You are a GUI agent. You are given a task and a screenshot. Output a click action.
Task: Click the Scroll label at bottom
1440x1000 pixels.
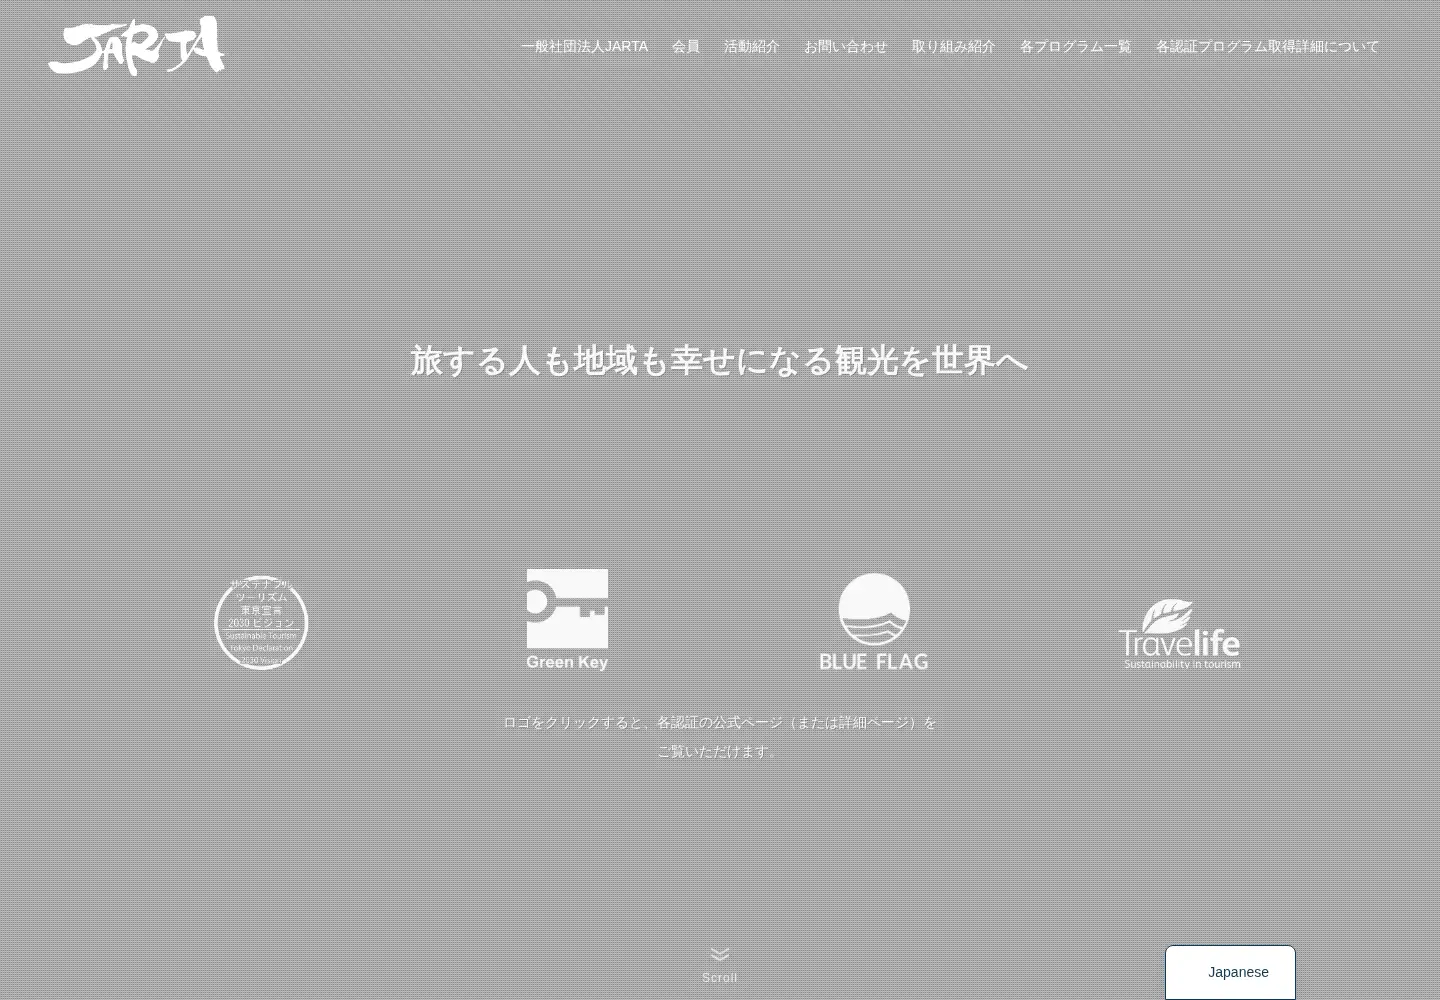[x=720, y=978]
